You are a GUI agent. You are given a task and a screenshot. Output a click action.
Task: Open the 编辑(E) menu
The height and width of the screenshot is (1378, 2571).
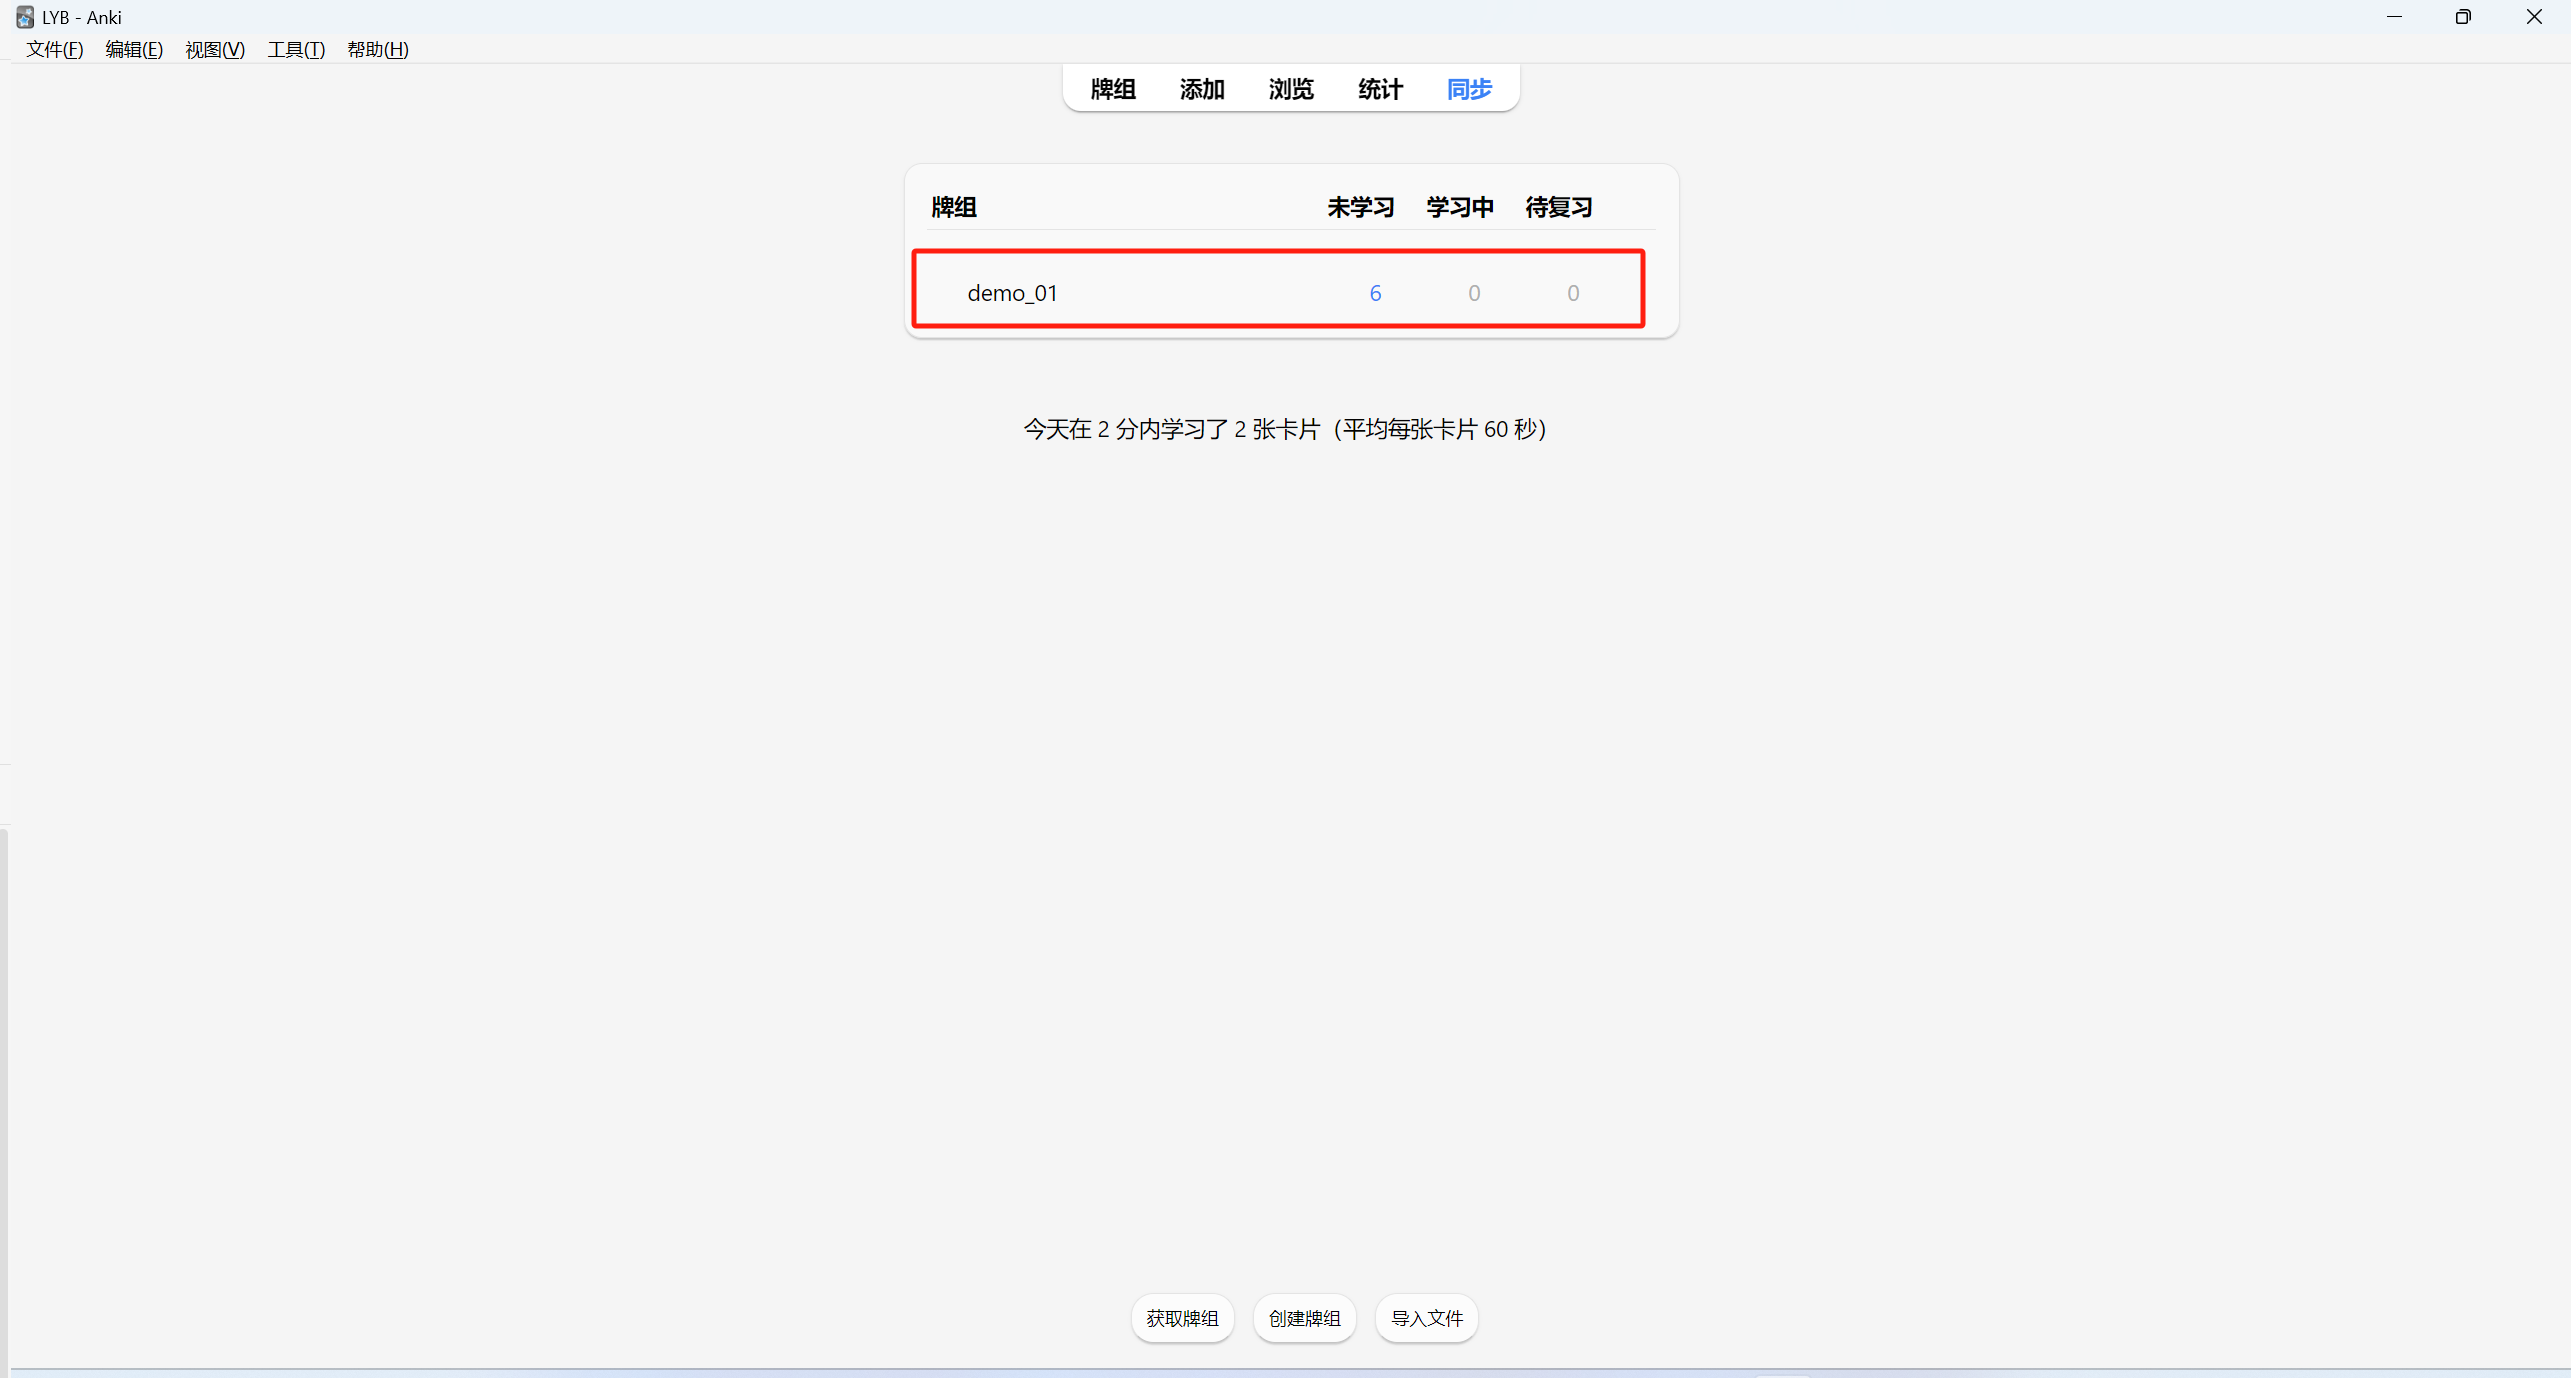pos(134,49)
